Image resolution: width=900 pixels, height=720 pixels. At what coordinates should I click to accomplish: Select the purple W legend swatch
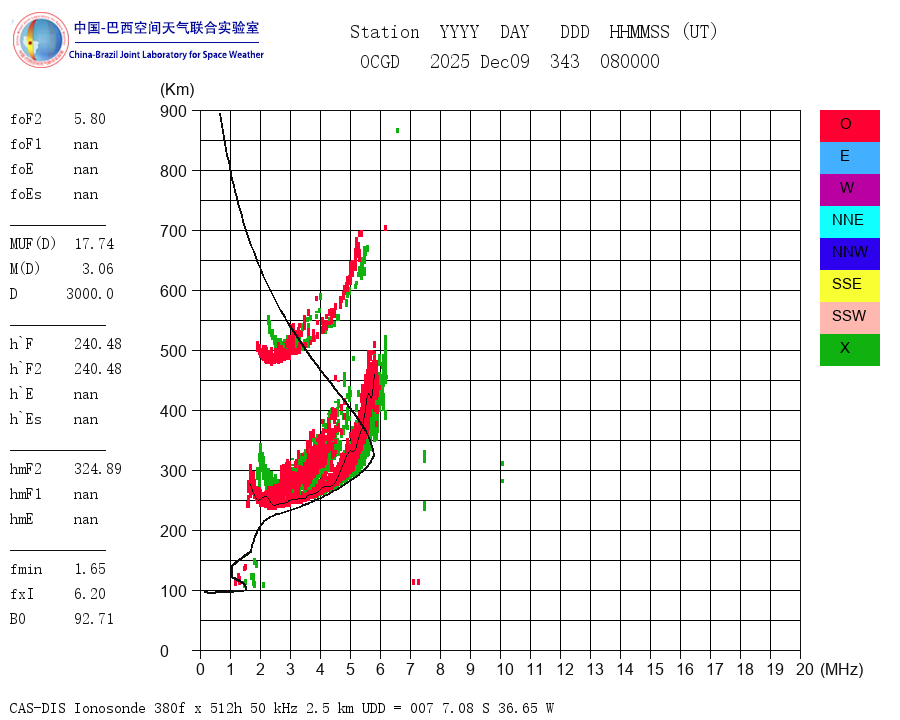tap(849, 190)
